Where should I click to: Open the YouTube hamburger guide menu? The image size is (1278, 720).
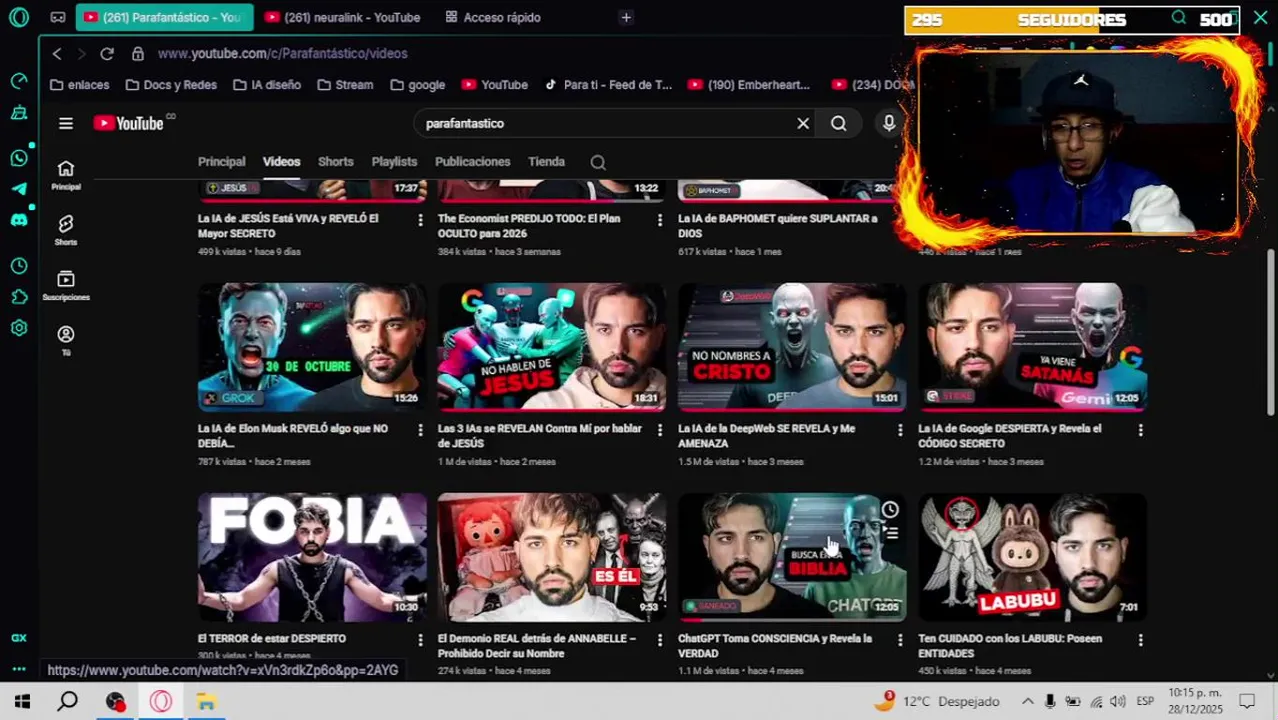(66, 124)
